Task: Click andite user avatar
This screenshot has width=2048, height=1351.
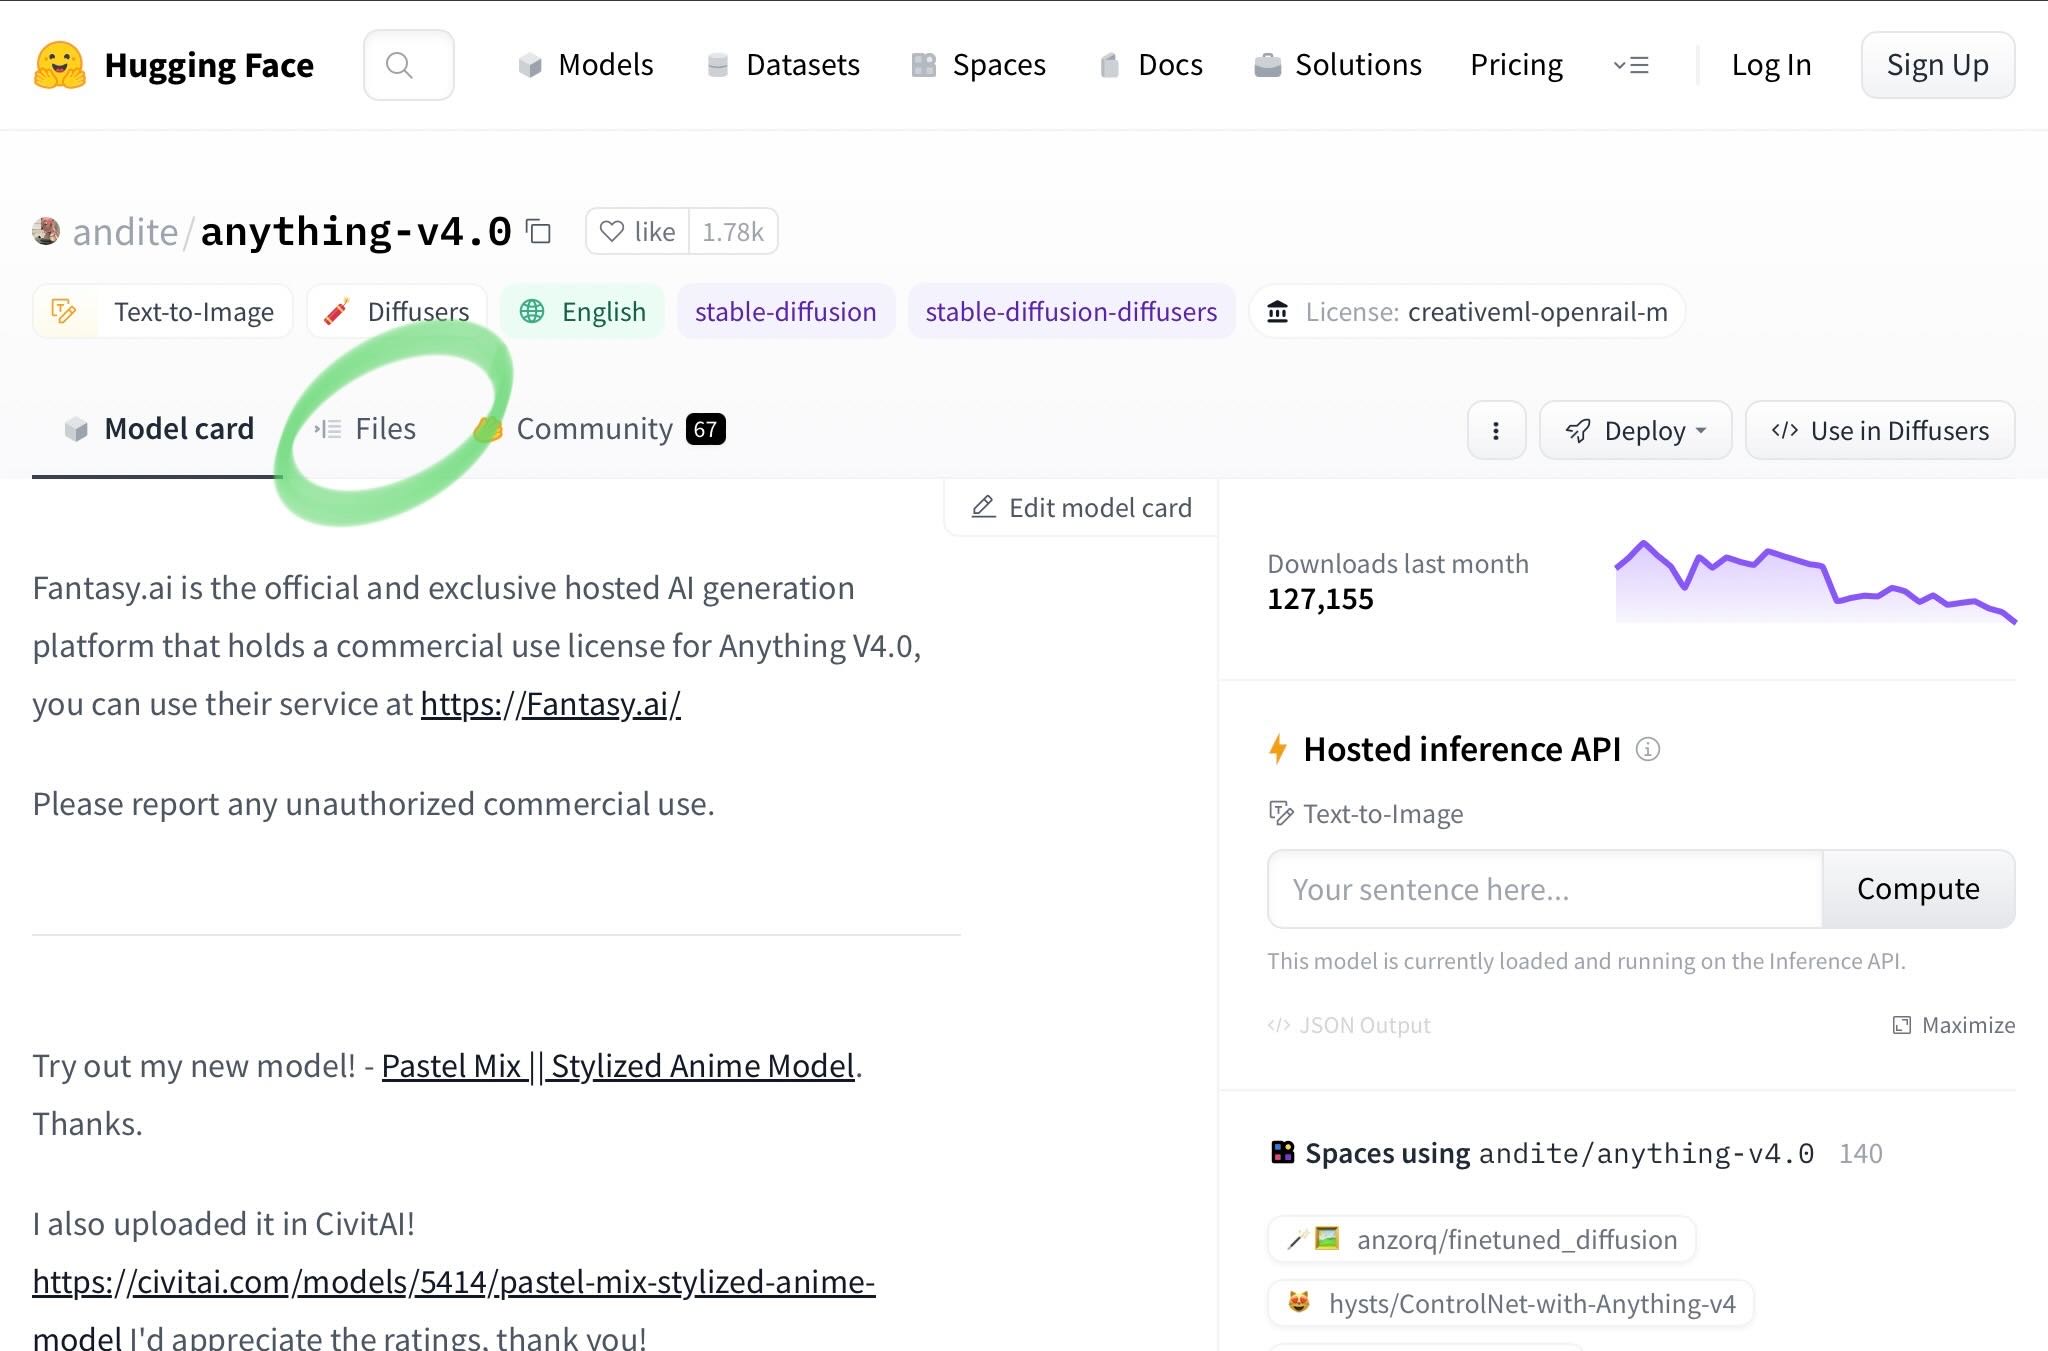Action: point(46,232)
